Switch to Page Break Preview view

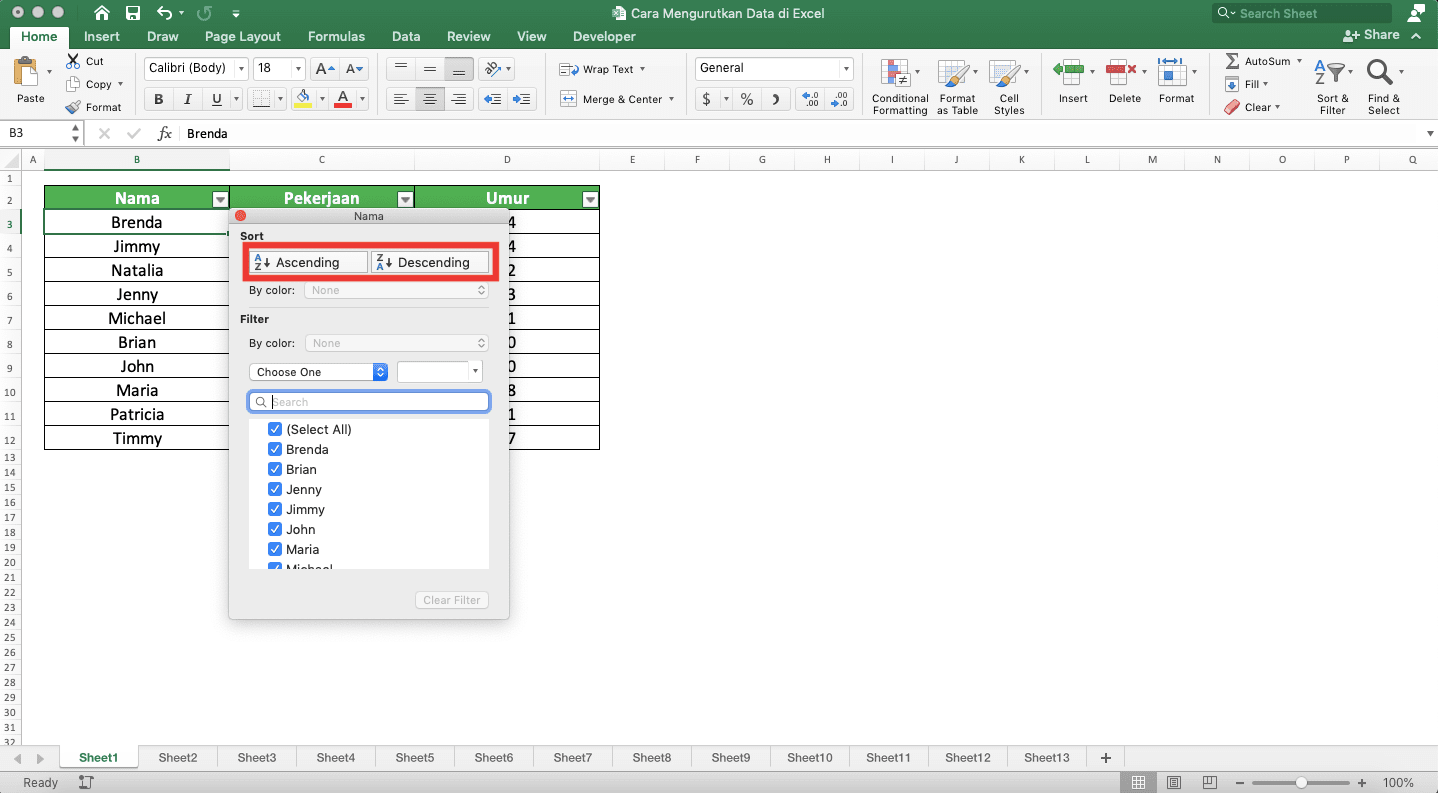tap(1210, 782)
